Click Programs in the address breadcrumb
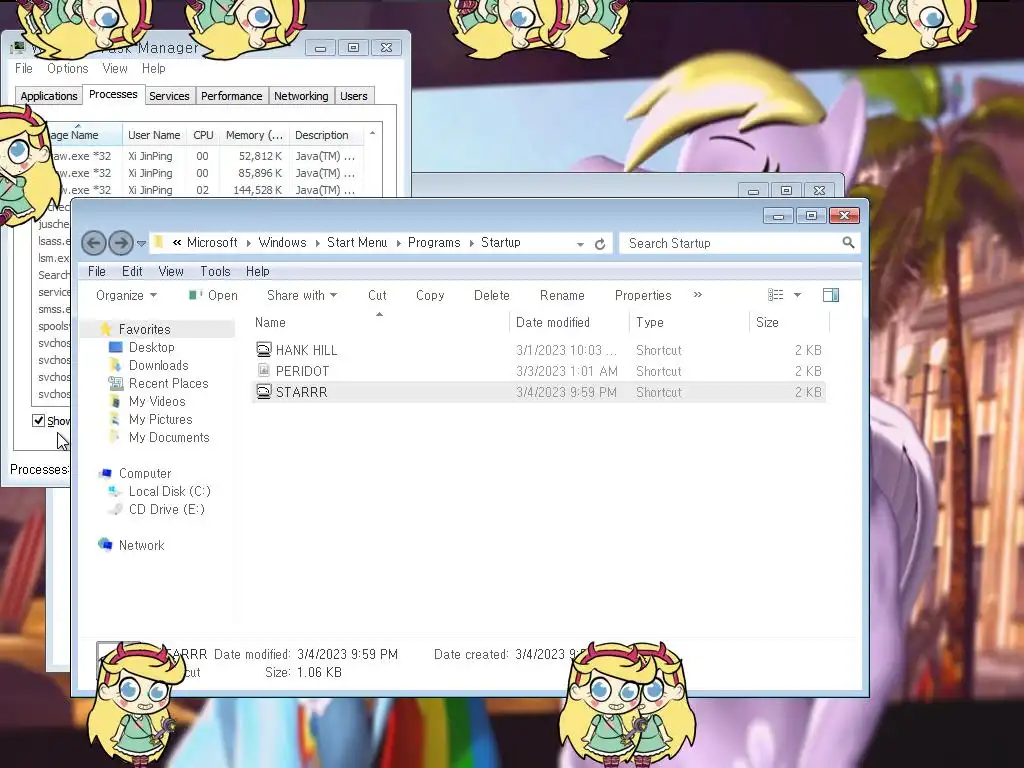The width and height of the screenshot is (1024, 768). [x=434, y=242]
